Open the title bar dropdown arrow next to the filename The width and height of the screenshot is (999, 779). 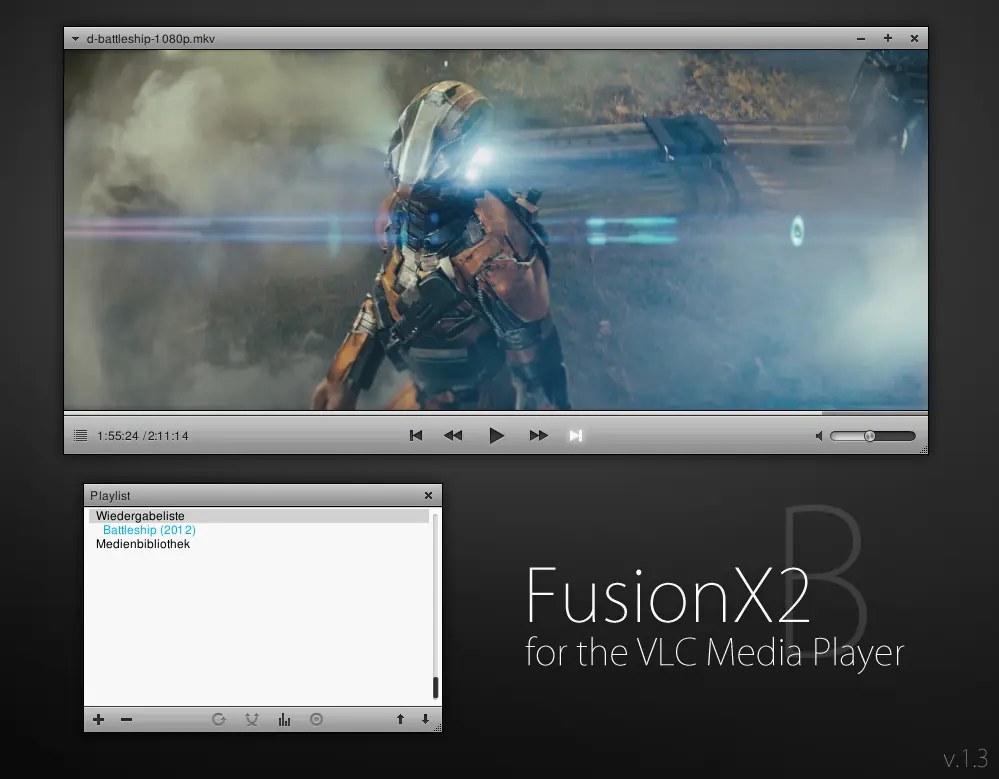click(x=75, y=38)
